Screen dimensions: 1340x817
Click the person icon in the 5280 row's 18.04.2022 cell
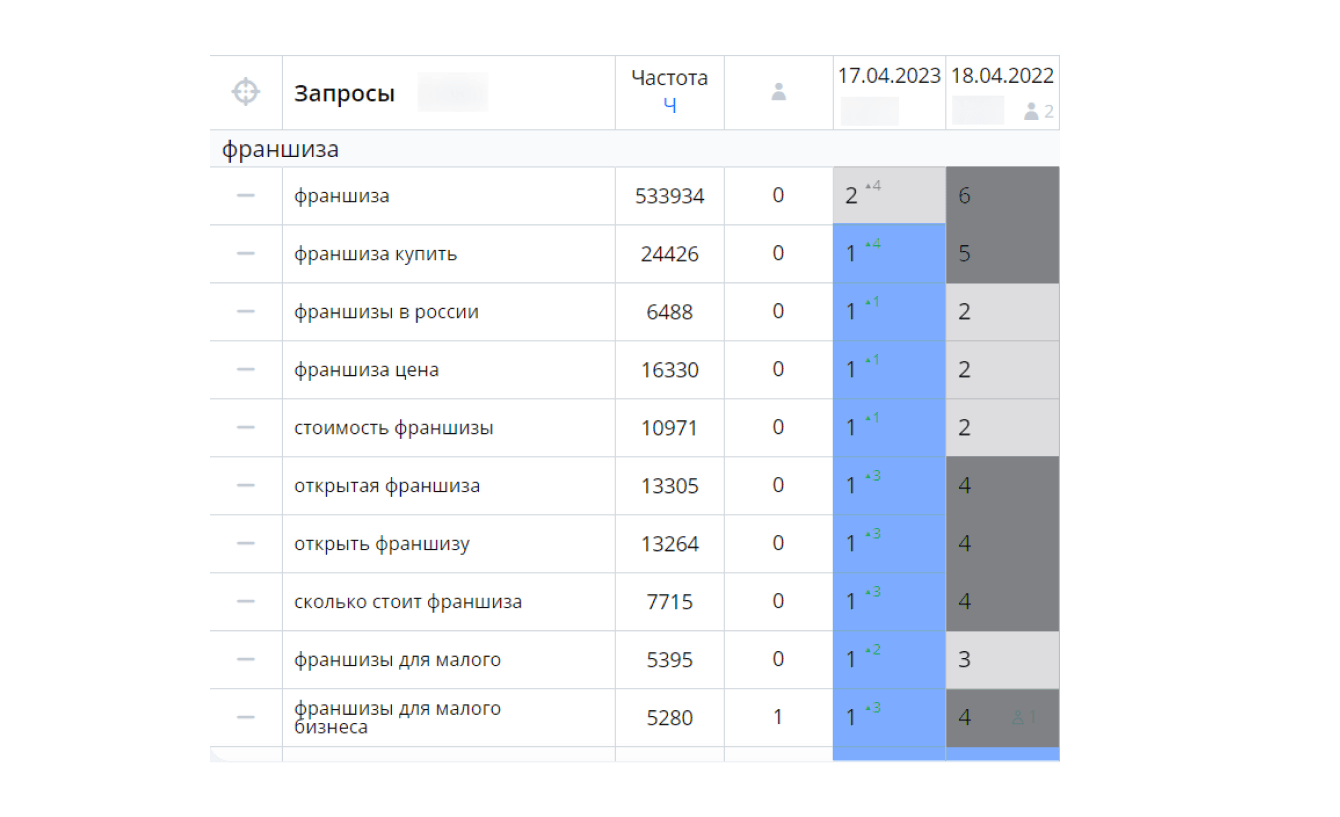pos(1019,717)
